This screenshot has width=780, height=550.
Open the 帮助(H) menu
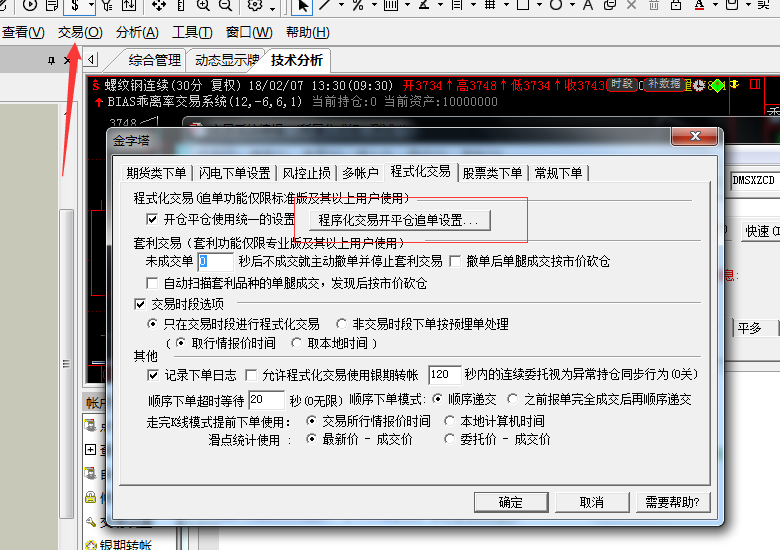click(x=308, y=32)
